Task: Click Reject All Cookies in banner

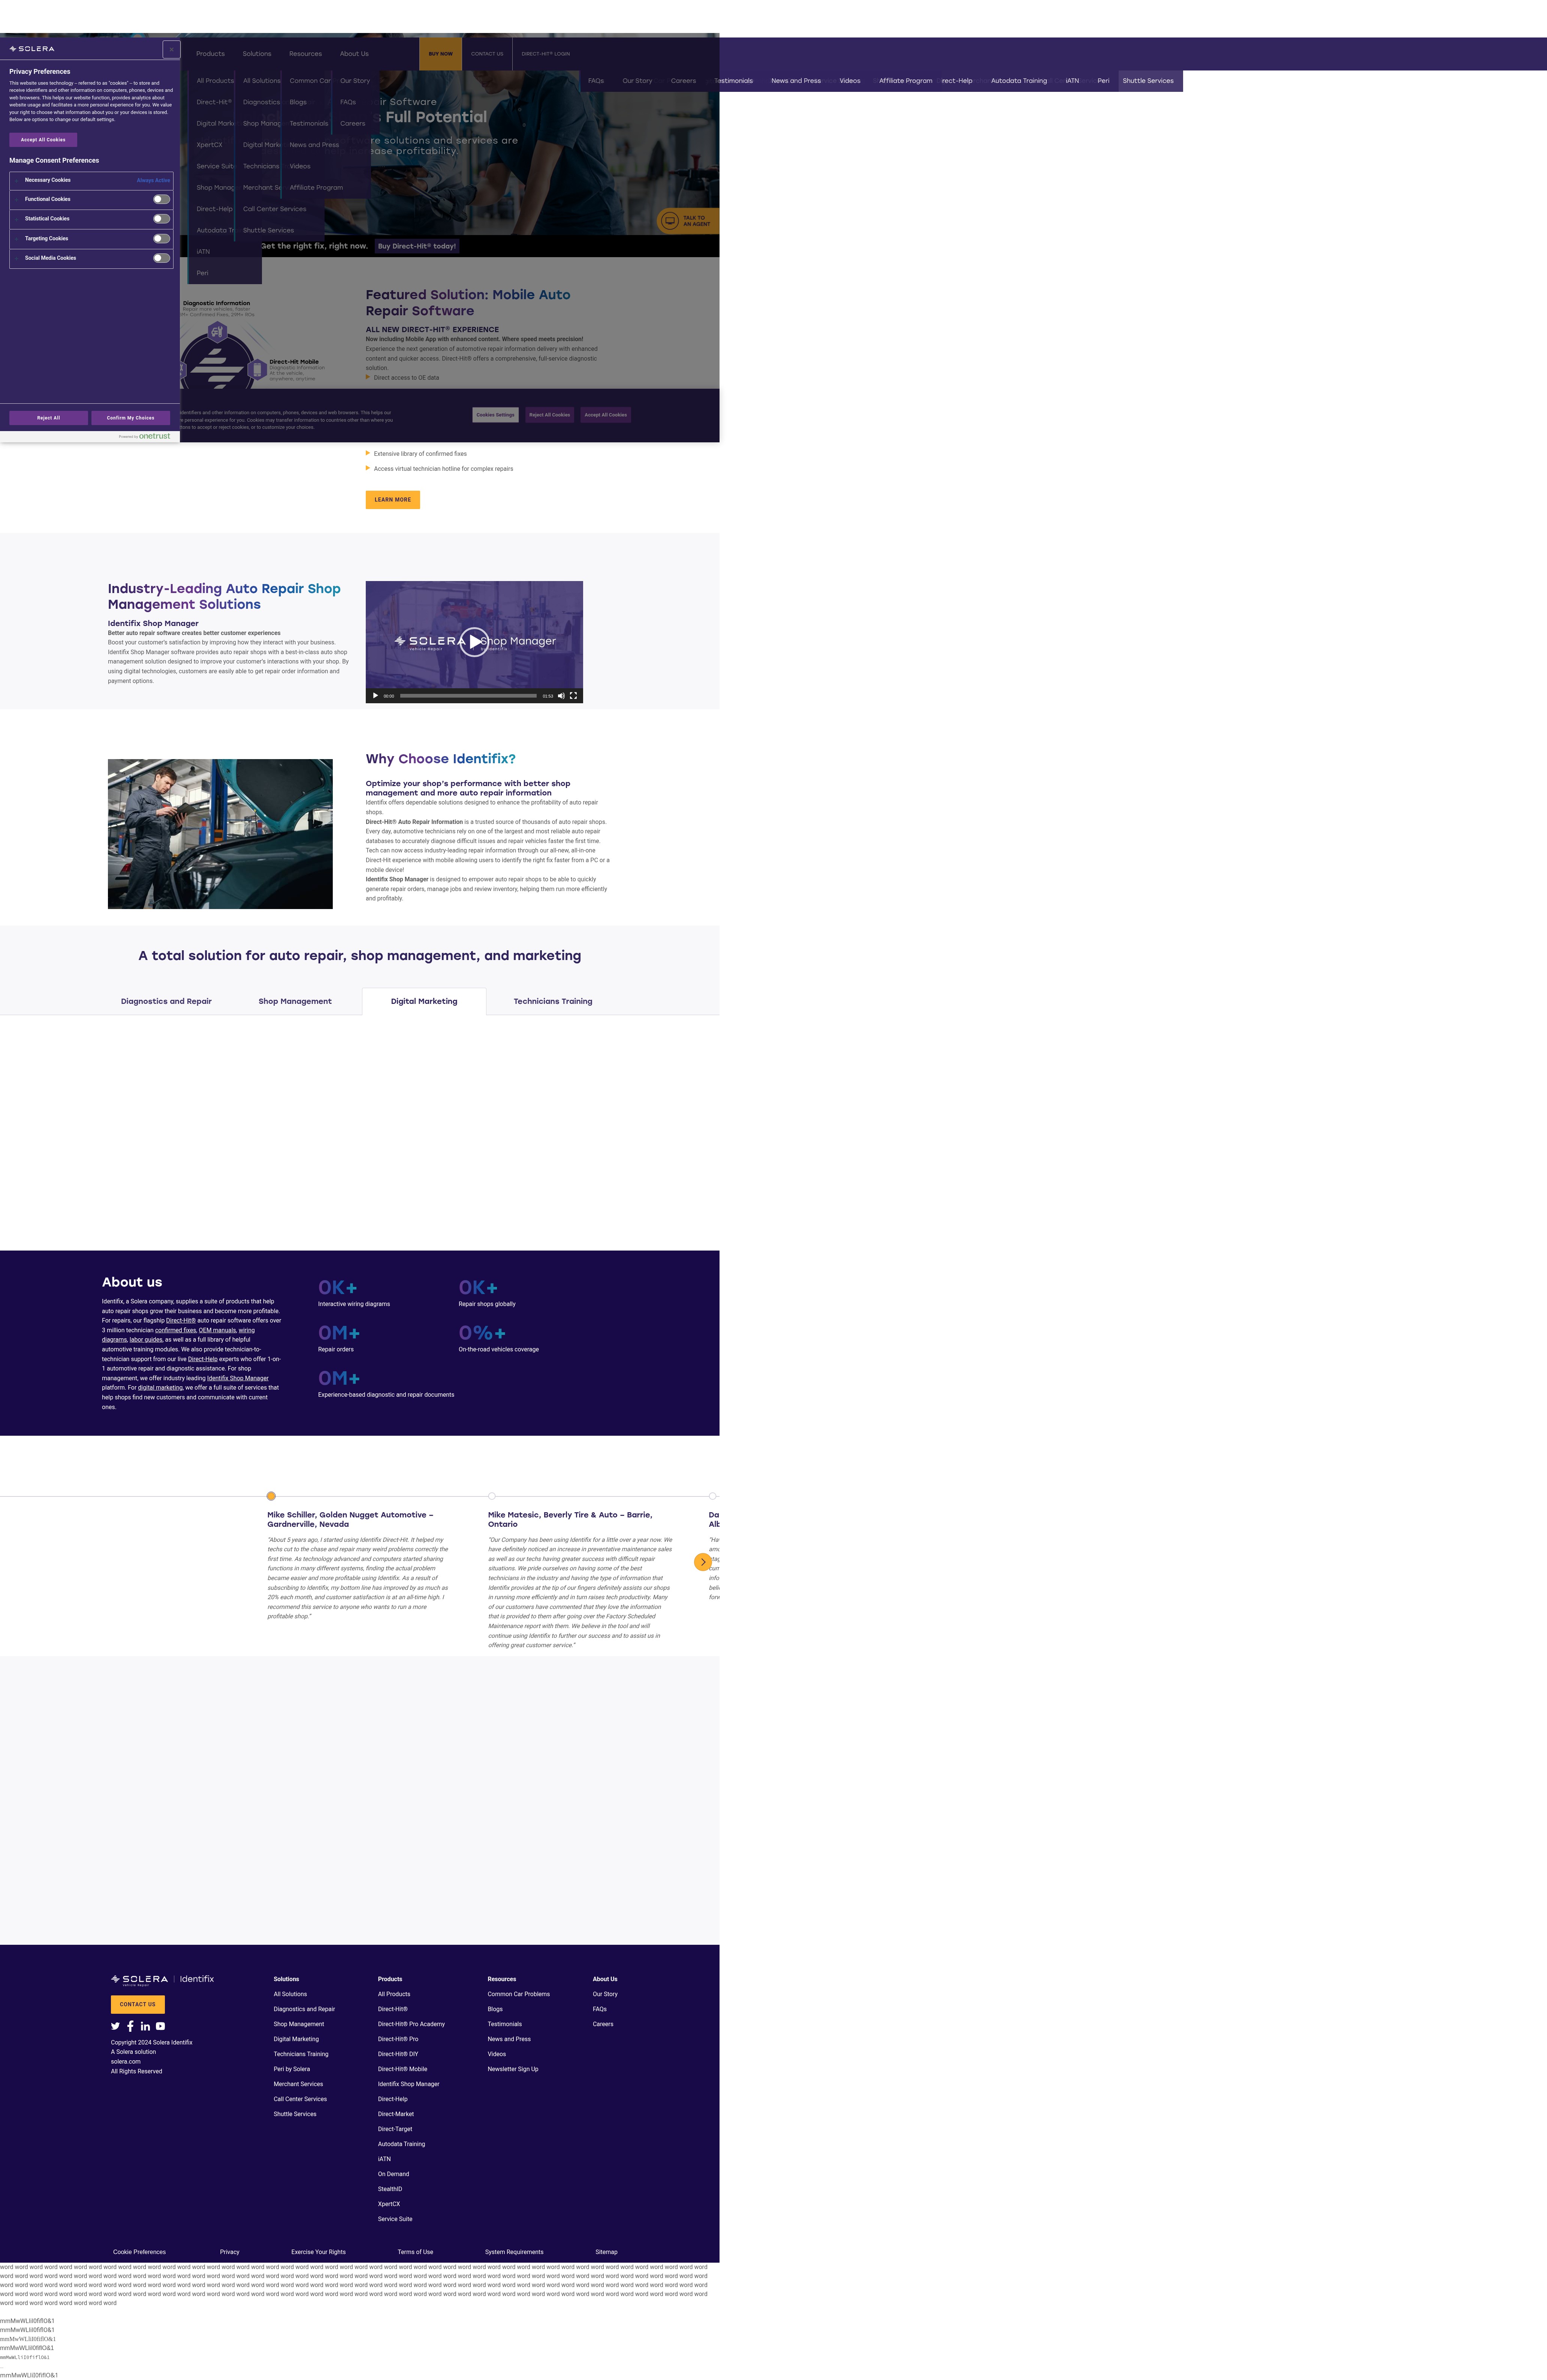Action: tap(549, 415)
